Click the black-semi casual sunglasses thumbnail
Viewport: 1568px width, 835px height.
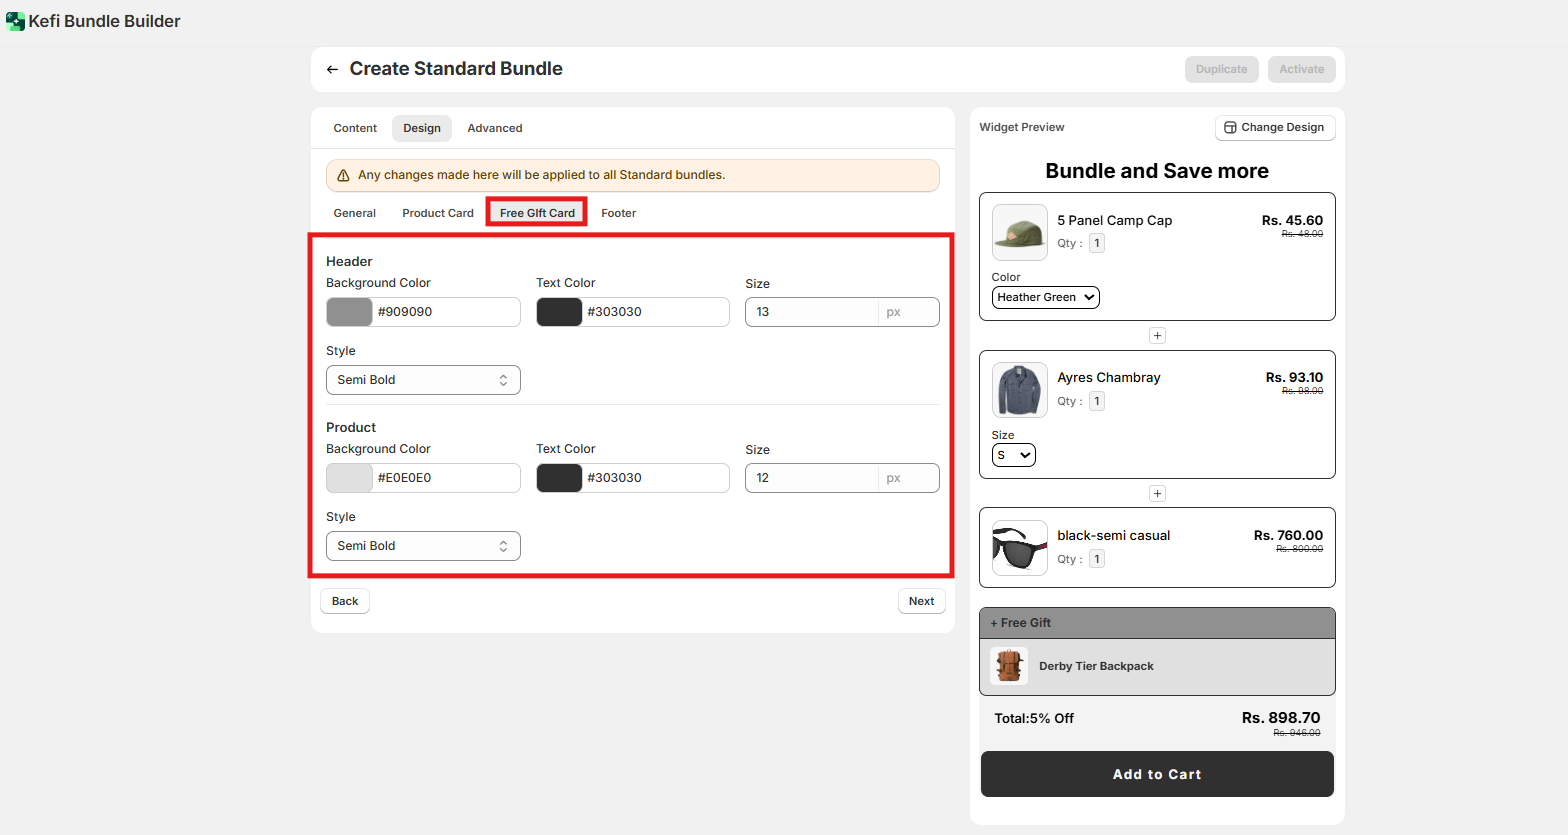click(1019, 548)
